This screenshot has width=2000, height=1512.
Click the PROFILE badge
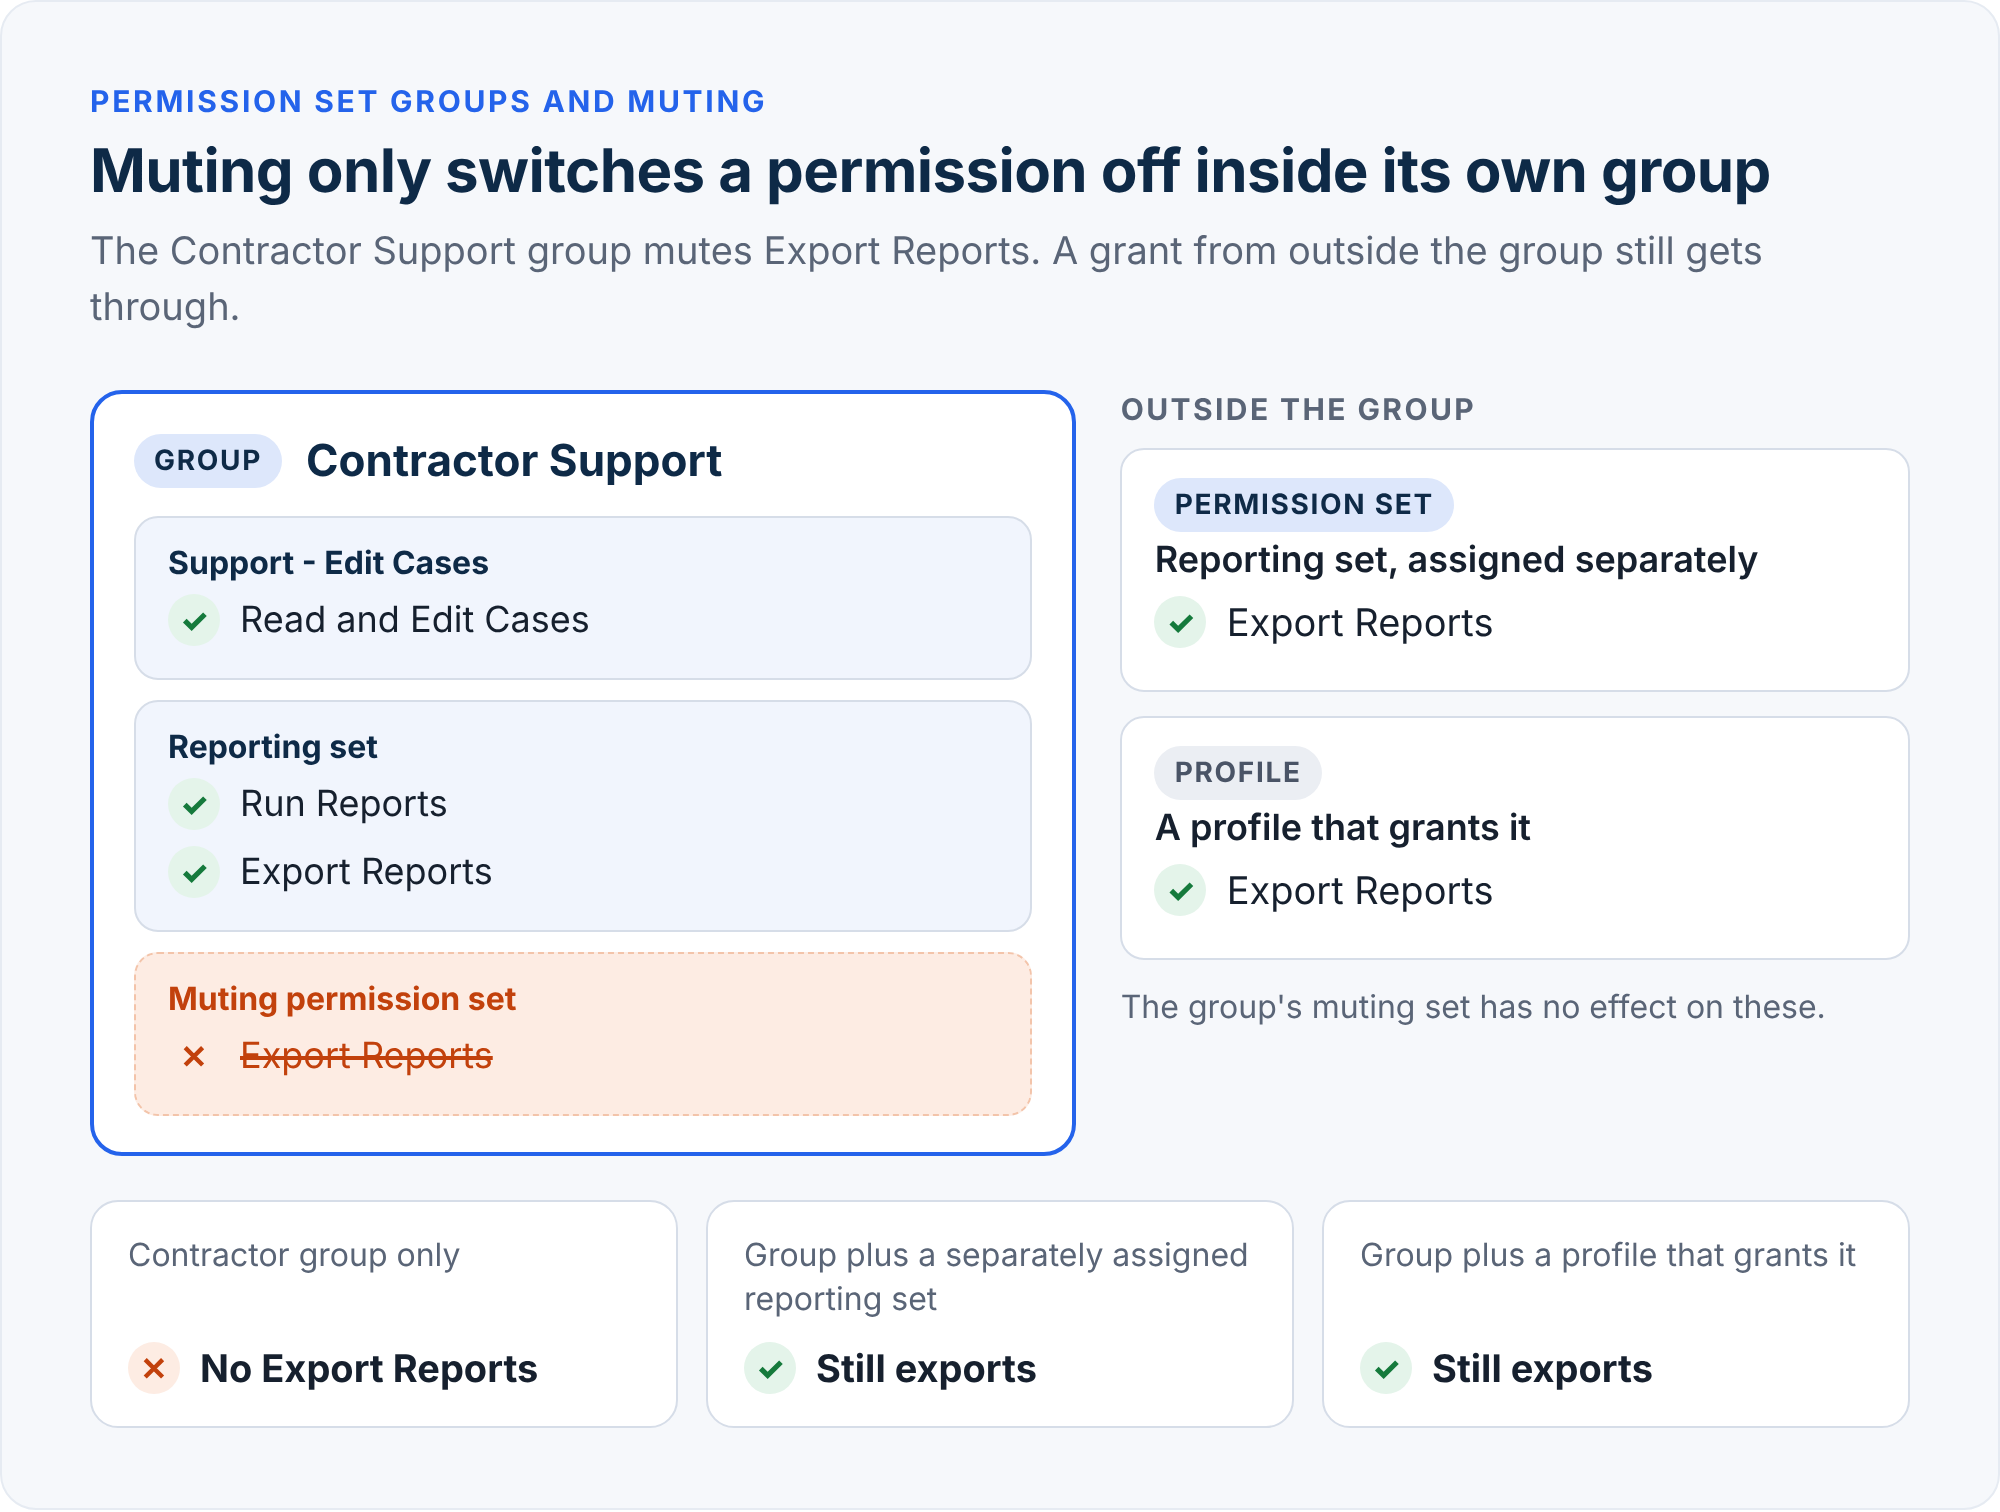click(x=1238, y=773)
